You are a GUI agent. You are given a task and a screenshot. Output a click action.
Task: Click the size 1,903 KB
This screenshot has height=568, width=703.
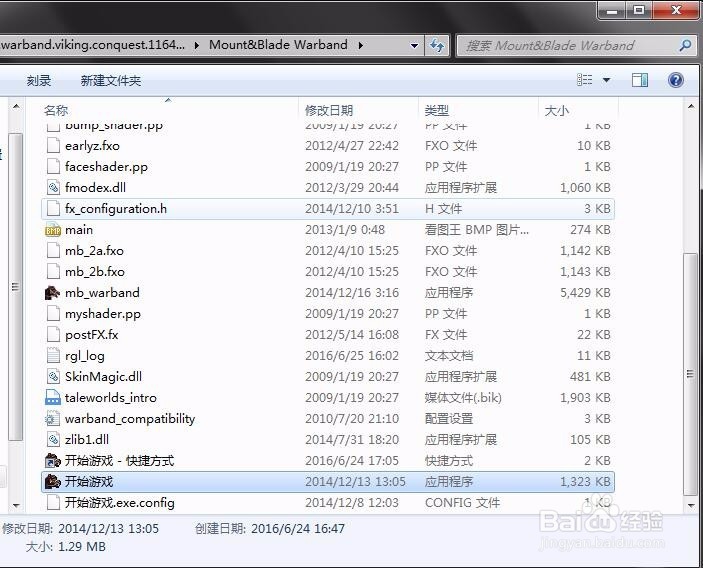585,398
